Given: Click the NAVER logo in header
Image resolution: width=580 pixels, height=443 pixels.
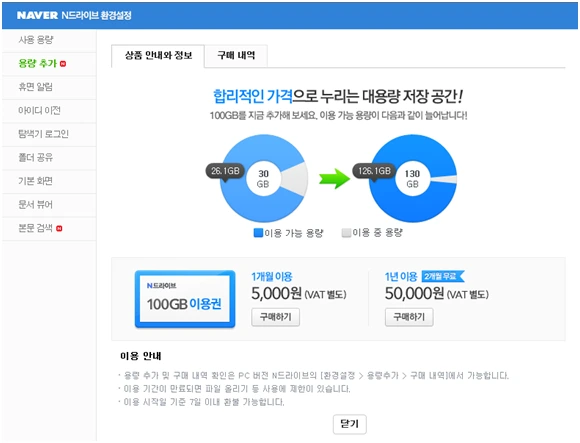Looking at the screenshot, I should click(37, 15).
